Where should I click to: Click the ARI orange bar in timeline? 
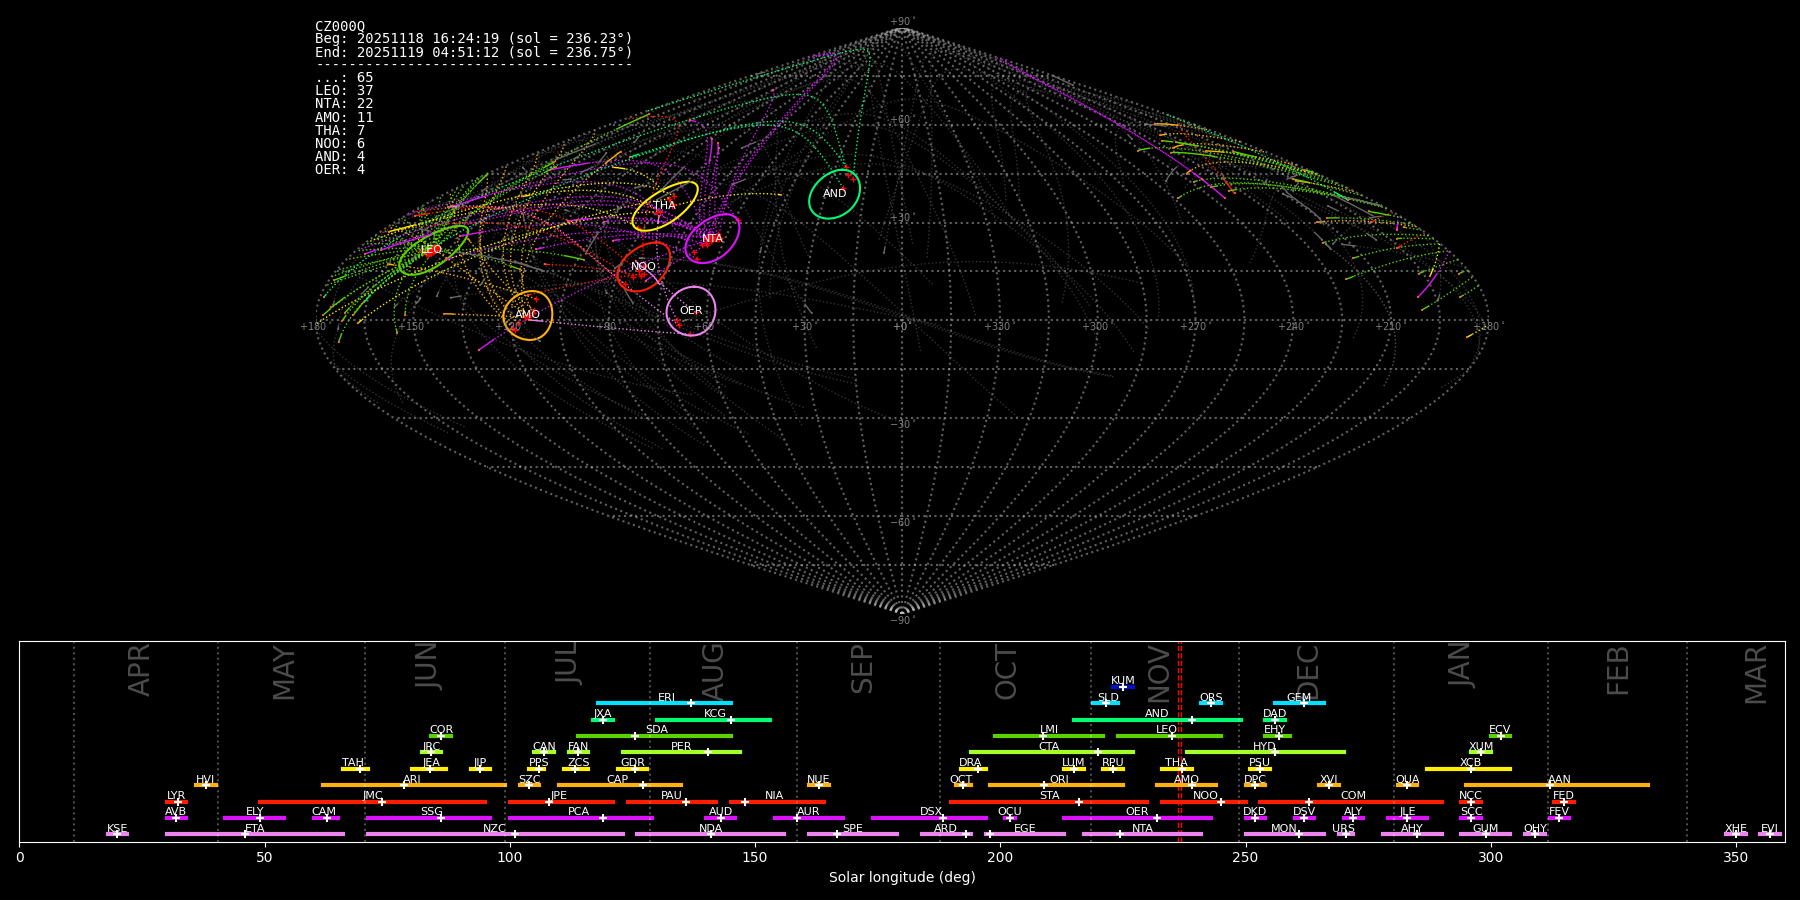coord(414,785)
